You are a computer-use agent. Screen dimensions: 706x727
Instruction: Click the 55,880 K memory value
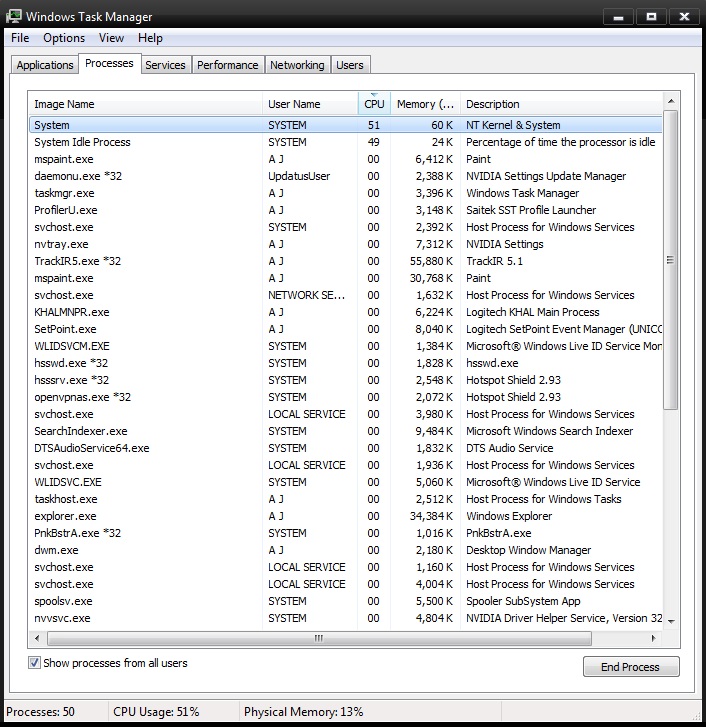pyautogui.click(x=431, y=261)
